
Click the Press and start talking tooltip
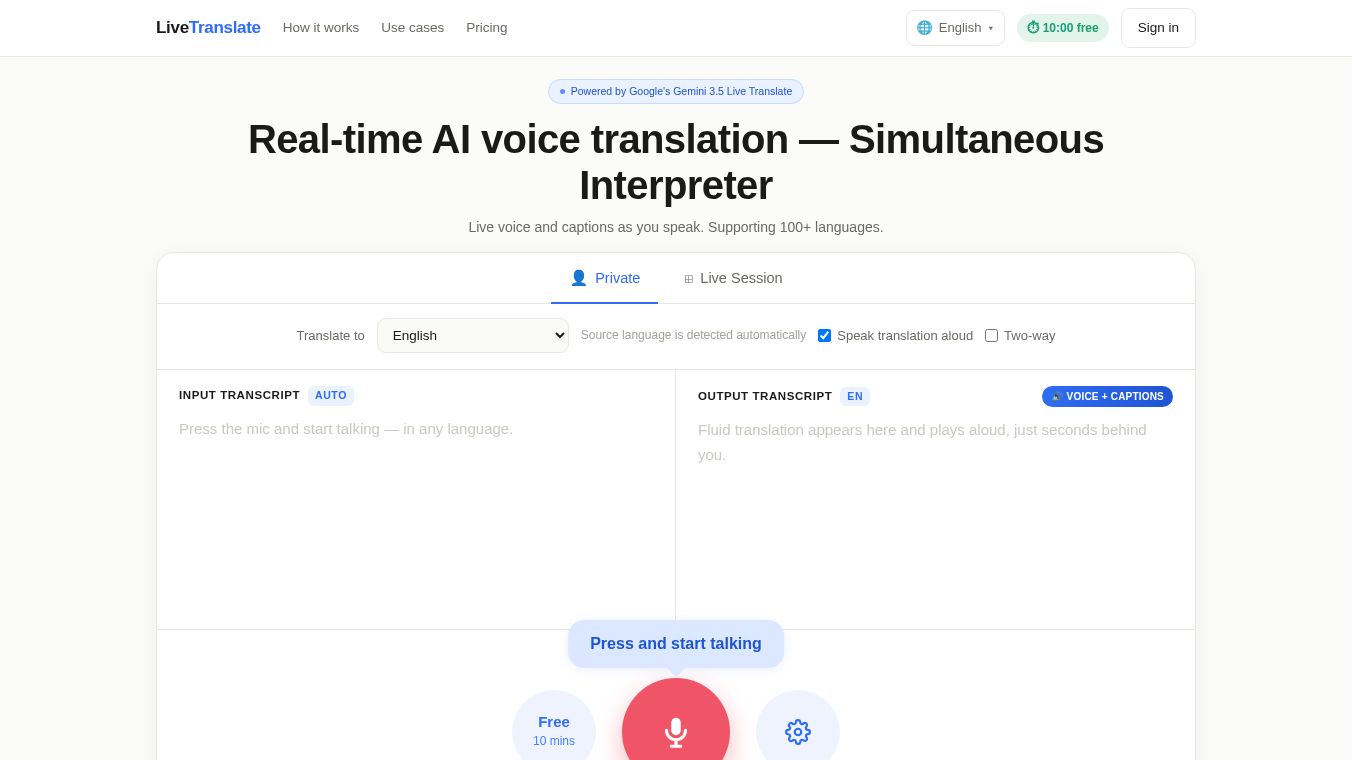[x=676, y=644]
